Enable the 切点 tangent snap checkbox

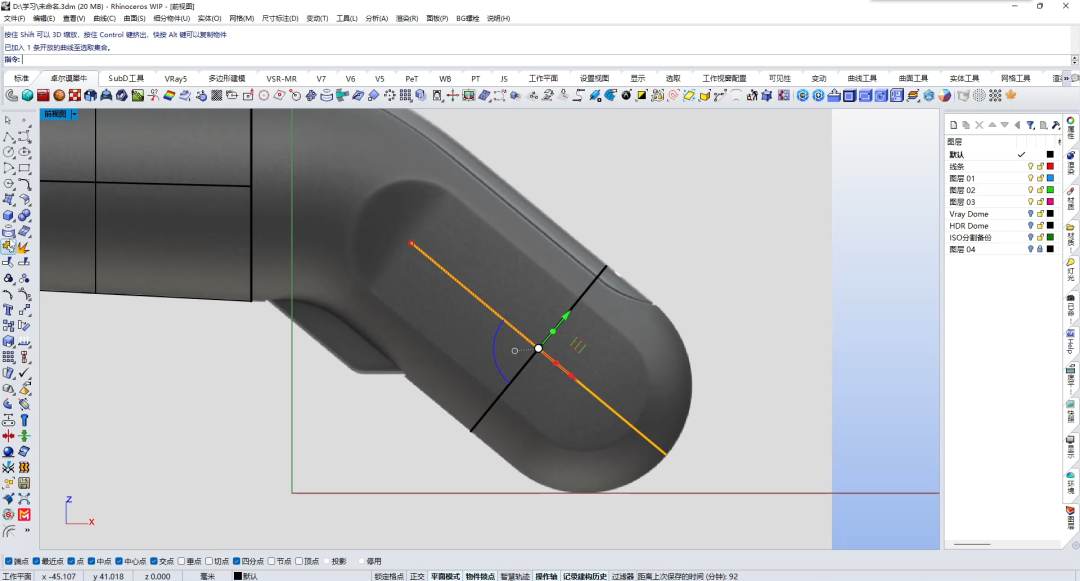209,562
